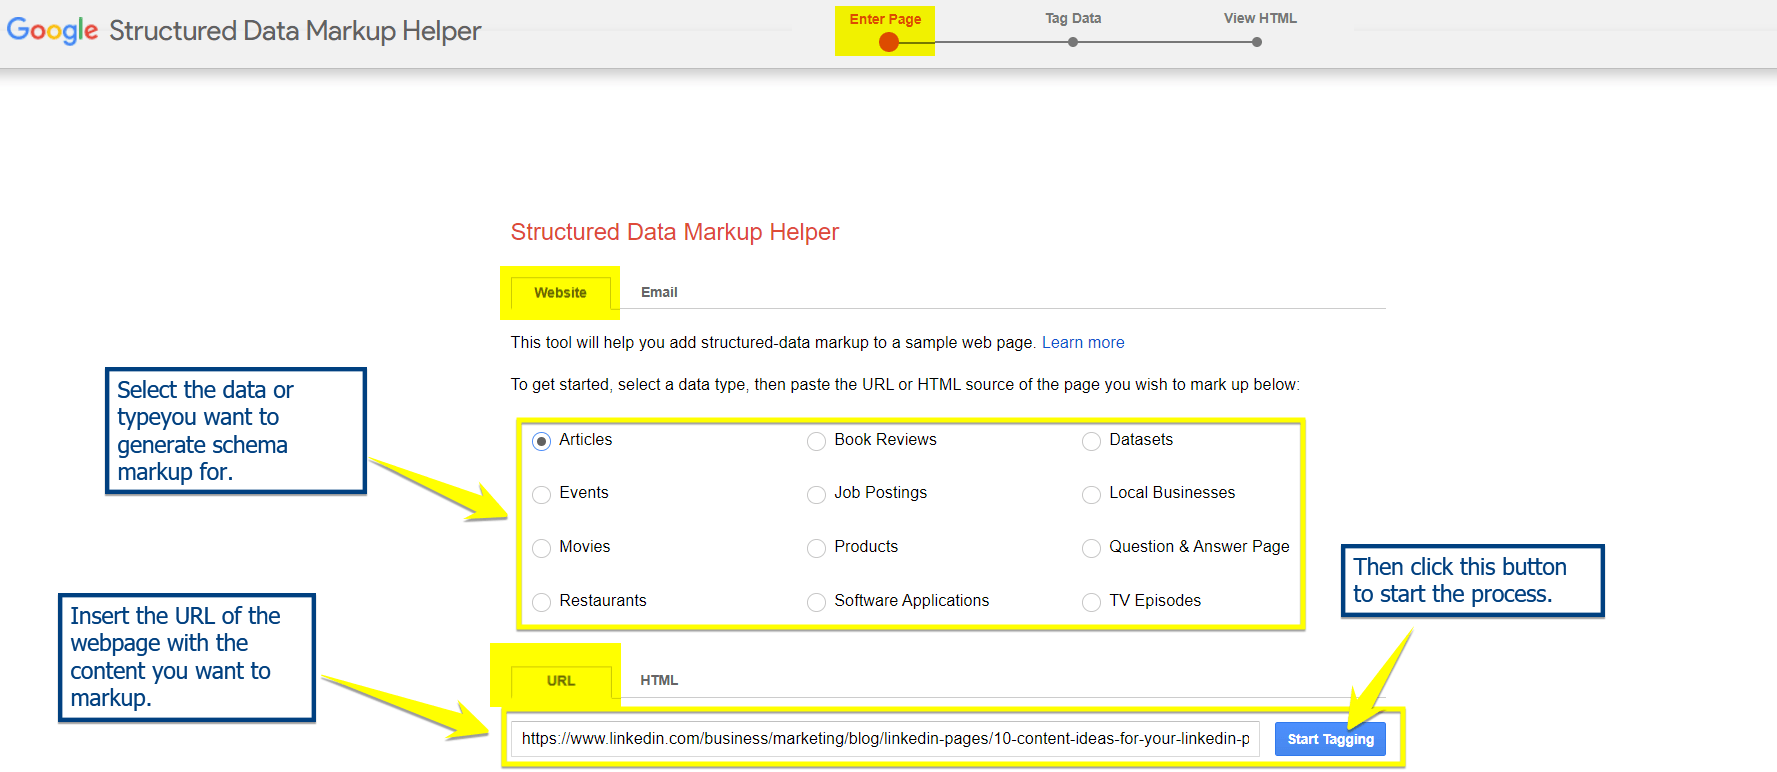Click the Enter Page step marker dot
Image resolution: width=1777 pixels, height=772 pixels.
(888, 42)
